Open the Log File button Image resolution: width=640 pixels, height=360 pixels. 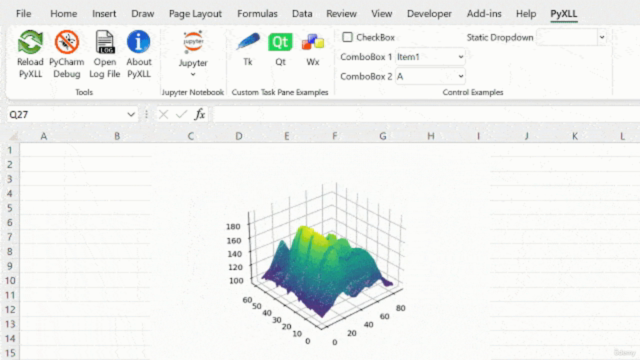[104, 54]
